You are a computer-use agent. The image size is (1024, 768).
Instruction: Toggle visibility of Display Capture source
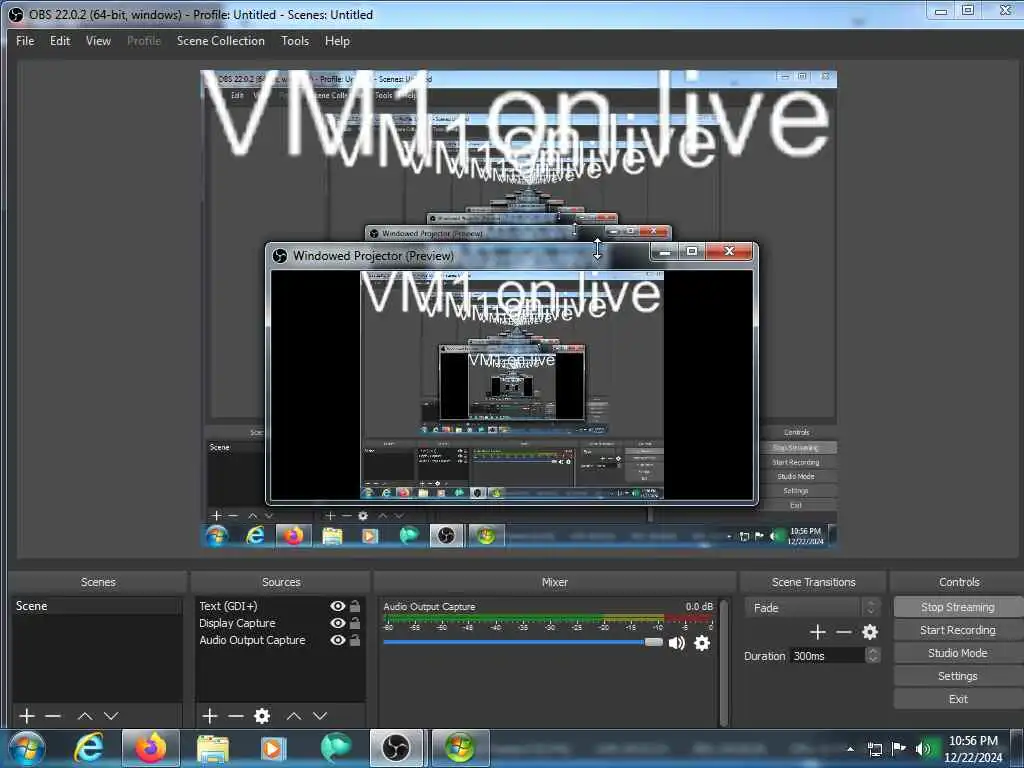(x=338, y=623)
